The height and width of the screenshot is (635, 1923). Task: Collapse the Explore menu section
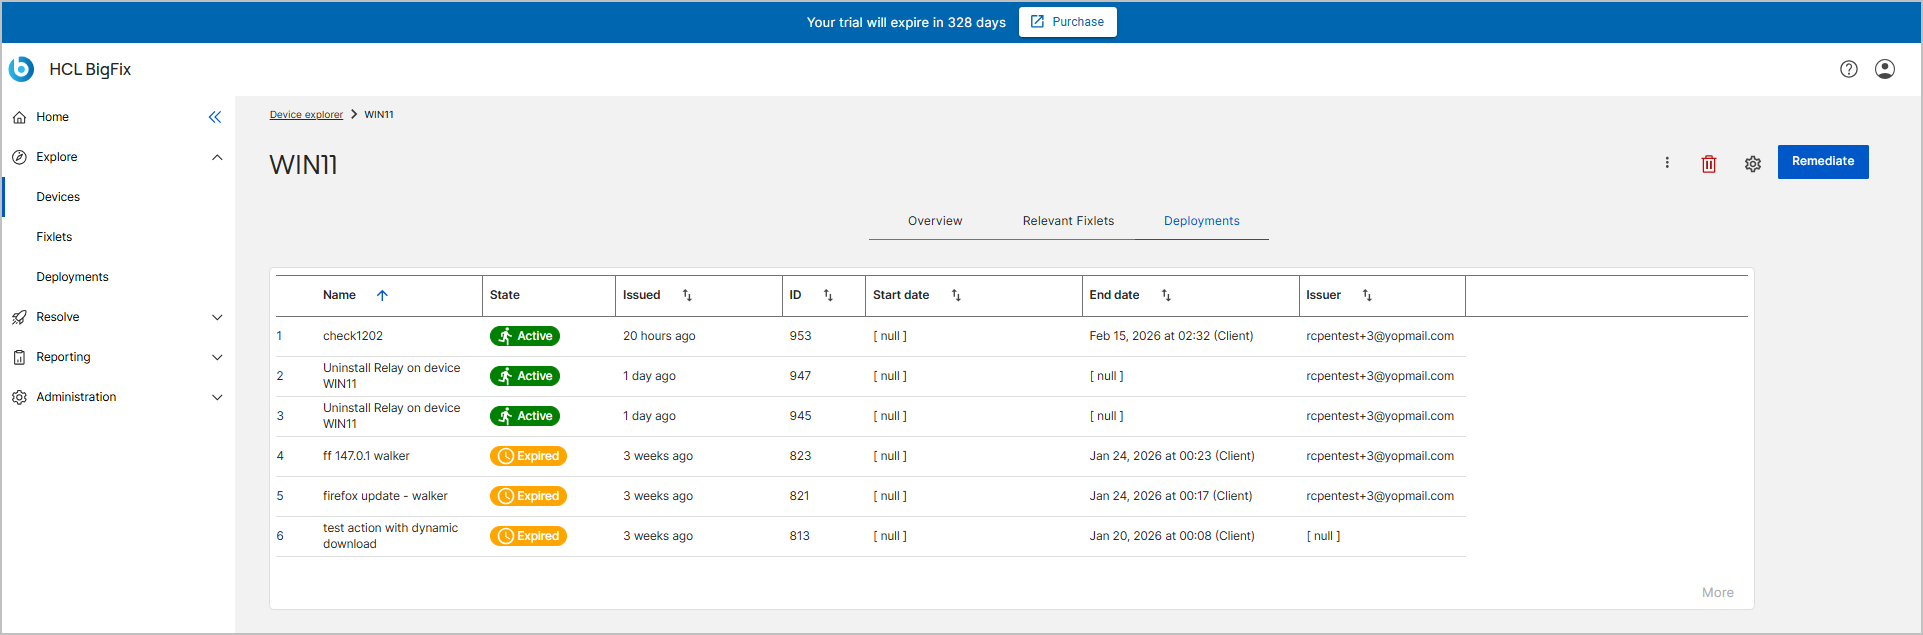tap(217, 157)
